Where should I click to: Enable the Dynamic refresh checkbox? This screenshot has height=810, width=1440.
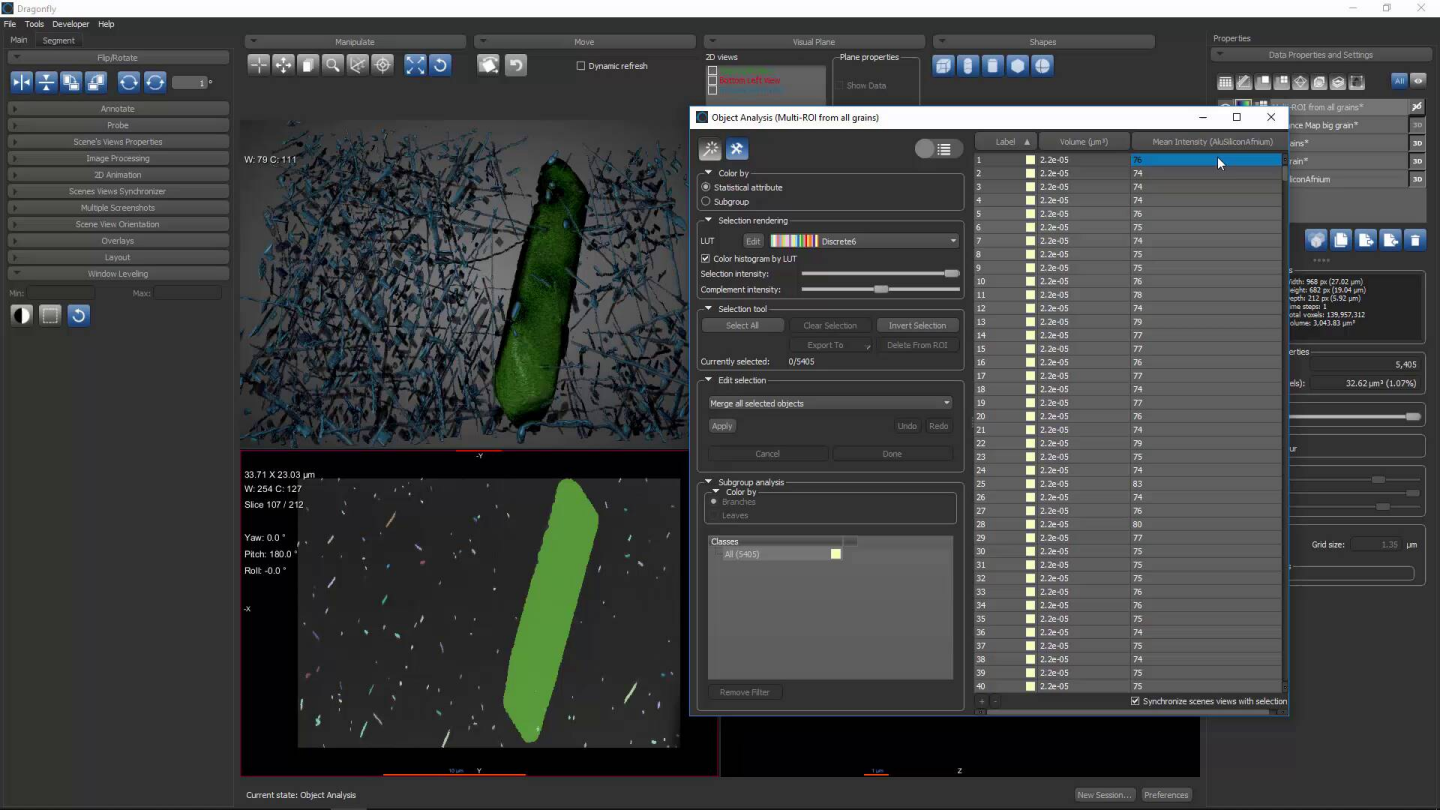[581, 66]
